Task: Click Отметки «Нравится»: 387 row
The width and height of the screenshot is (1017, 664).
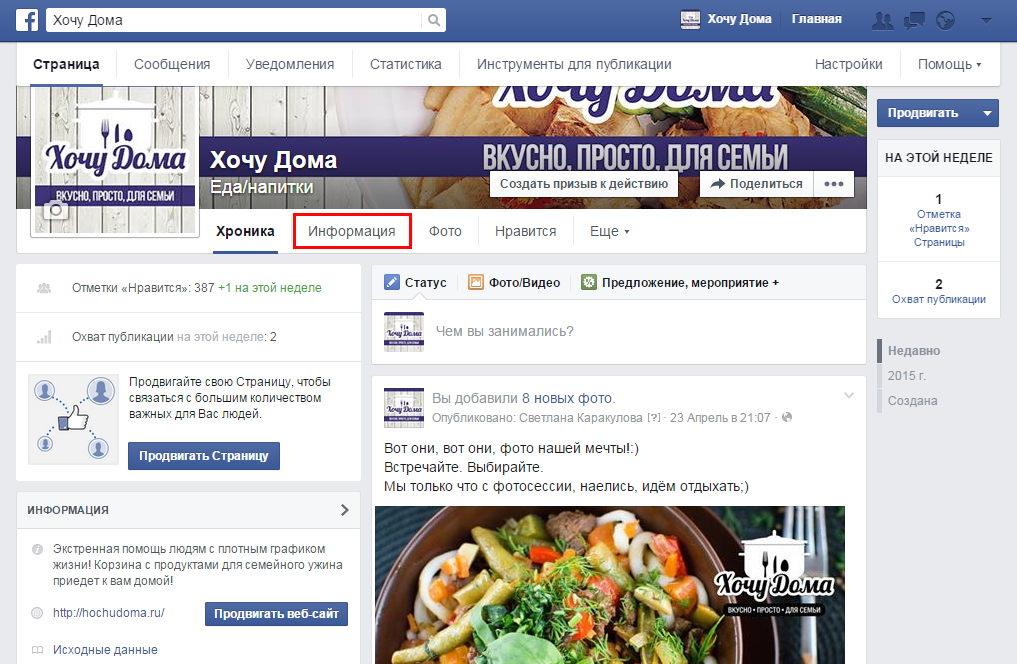Action: [x=188, y=288]
